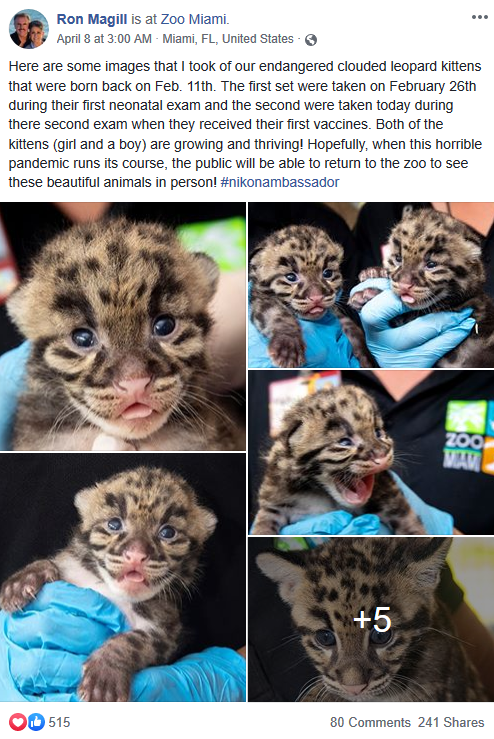Open the three-dot post options menu
The height and width of the screenshot is (739, 494).
coord(479,17)
